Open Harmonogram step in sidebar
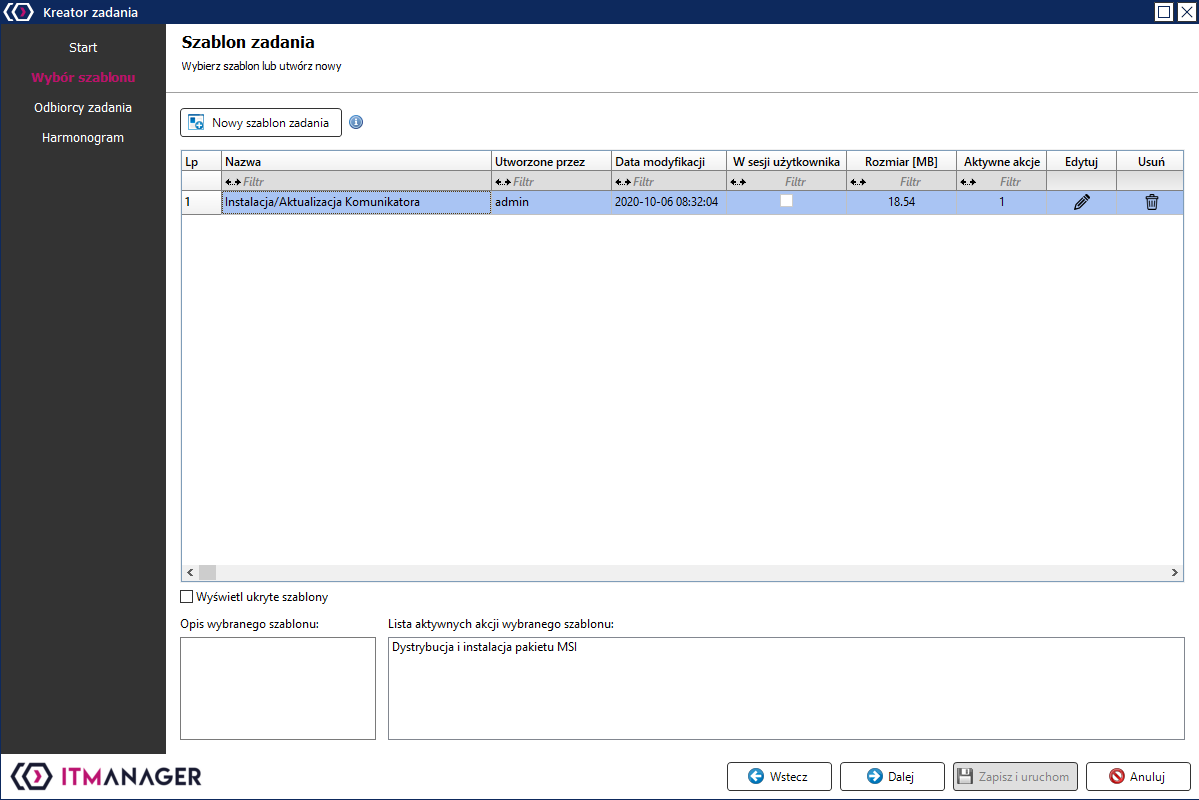Image resolution: width=1199 pixels, height=800 pixels. [x=83, y=138]
